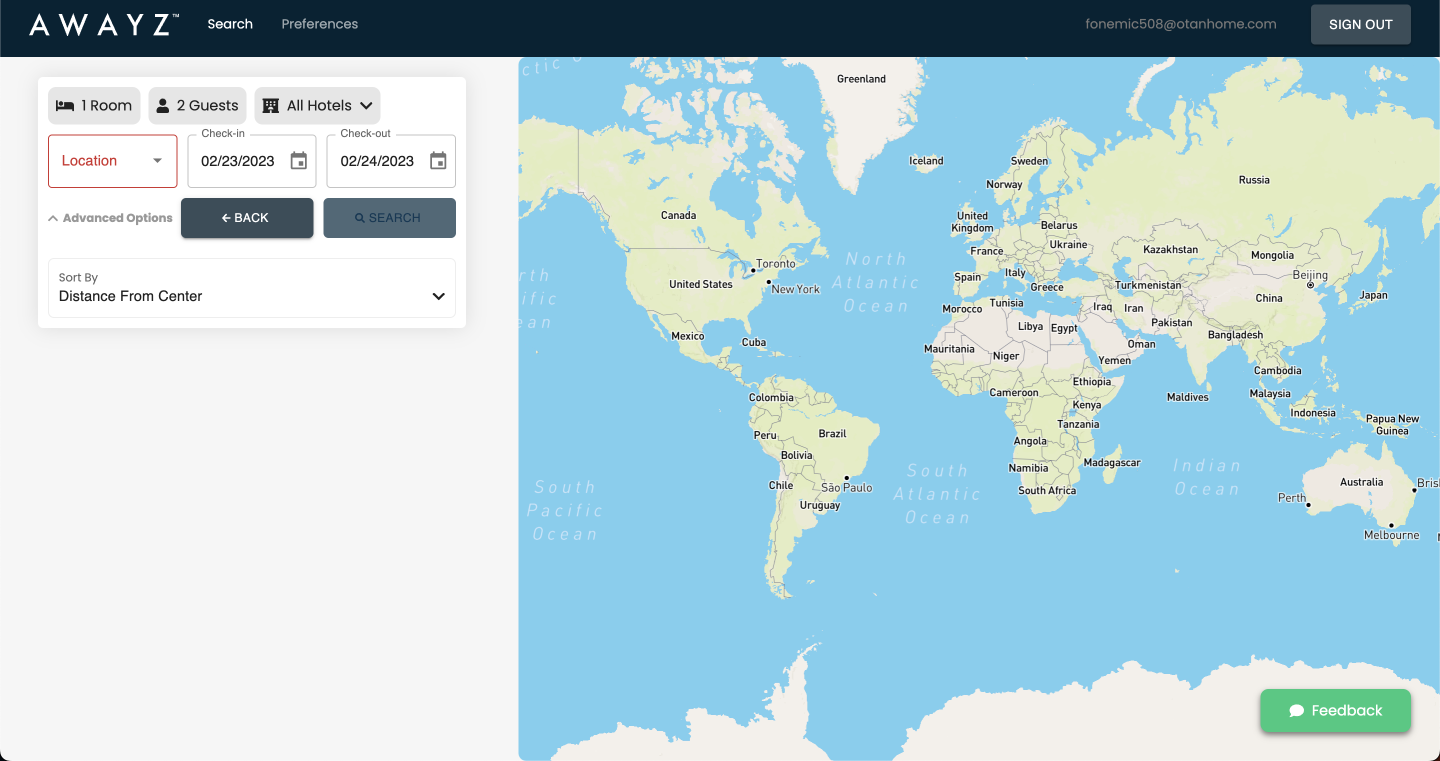1440x761 pixels.
Task: Open the check-in calendar icon
Action: point(298,161)
